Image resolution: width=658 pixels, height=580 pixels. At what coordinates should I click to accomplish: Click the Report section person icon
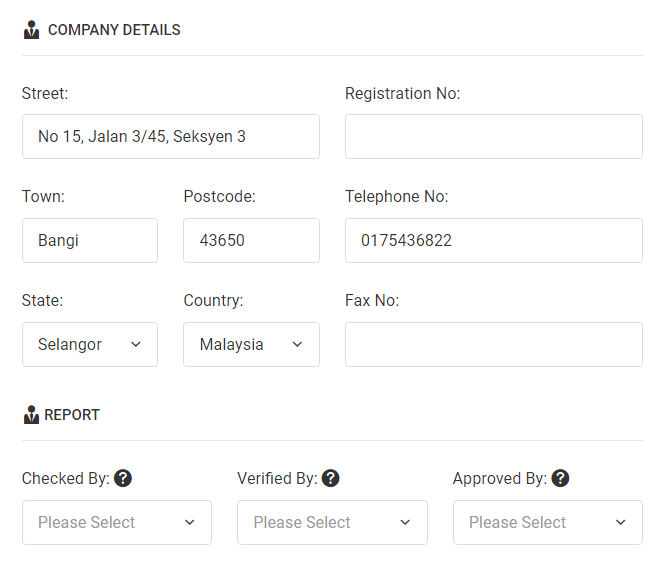click(x=31, y=415)
